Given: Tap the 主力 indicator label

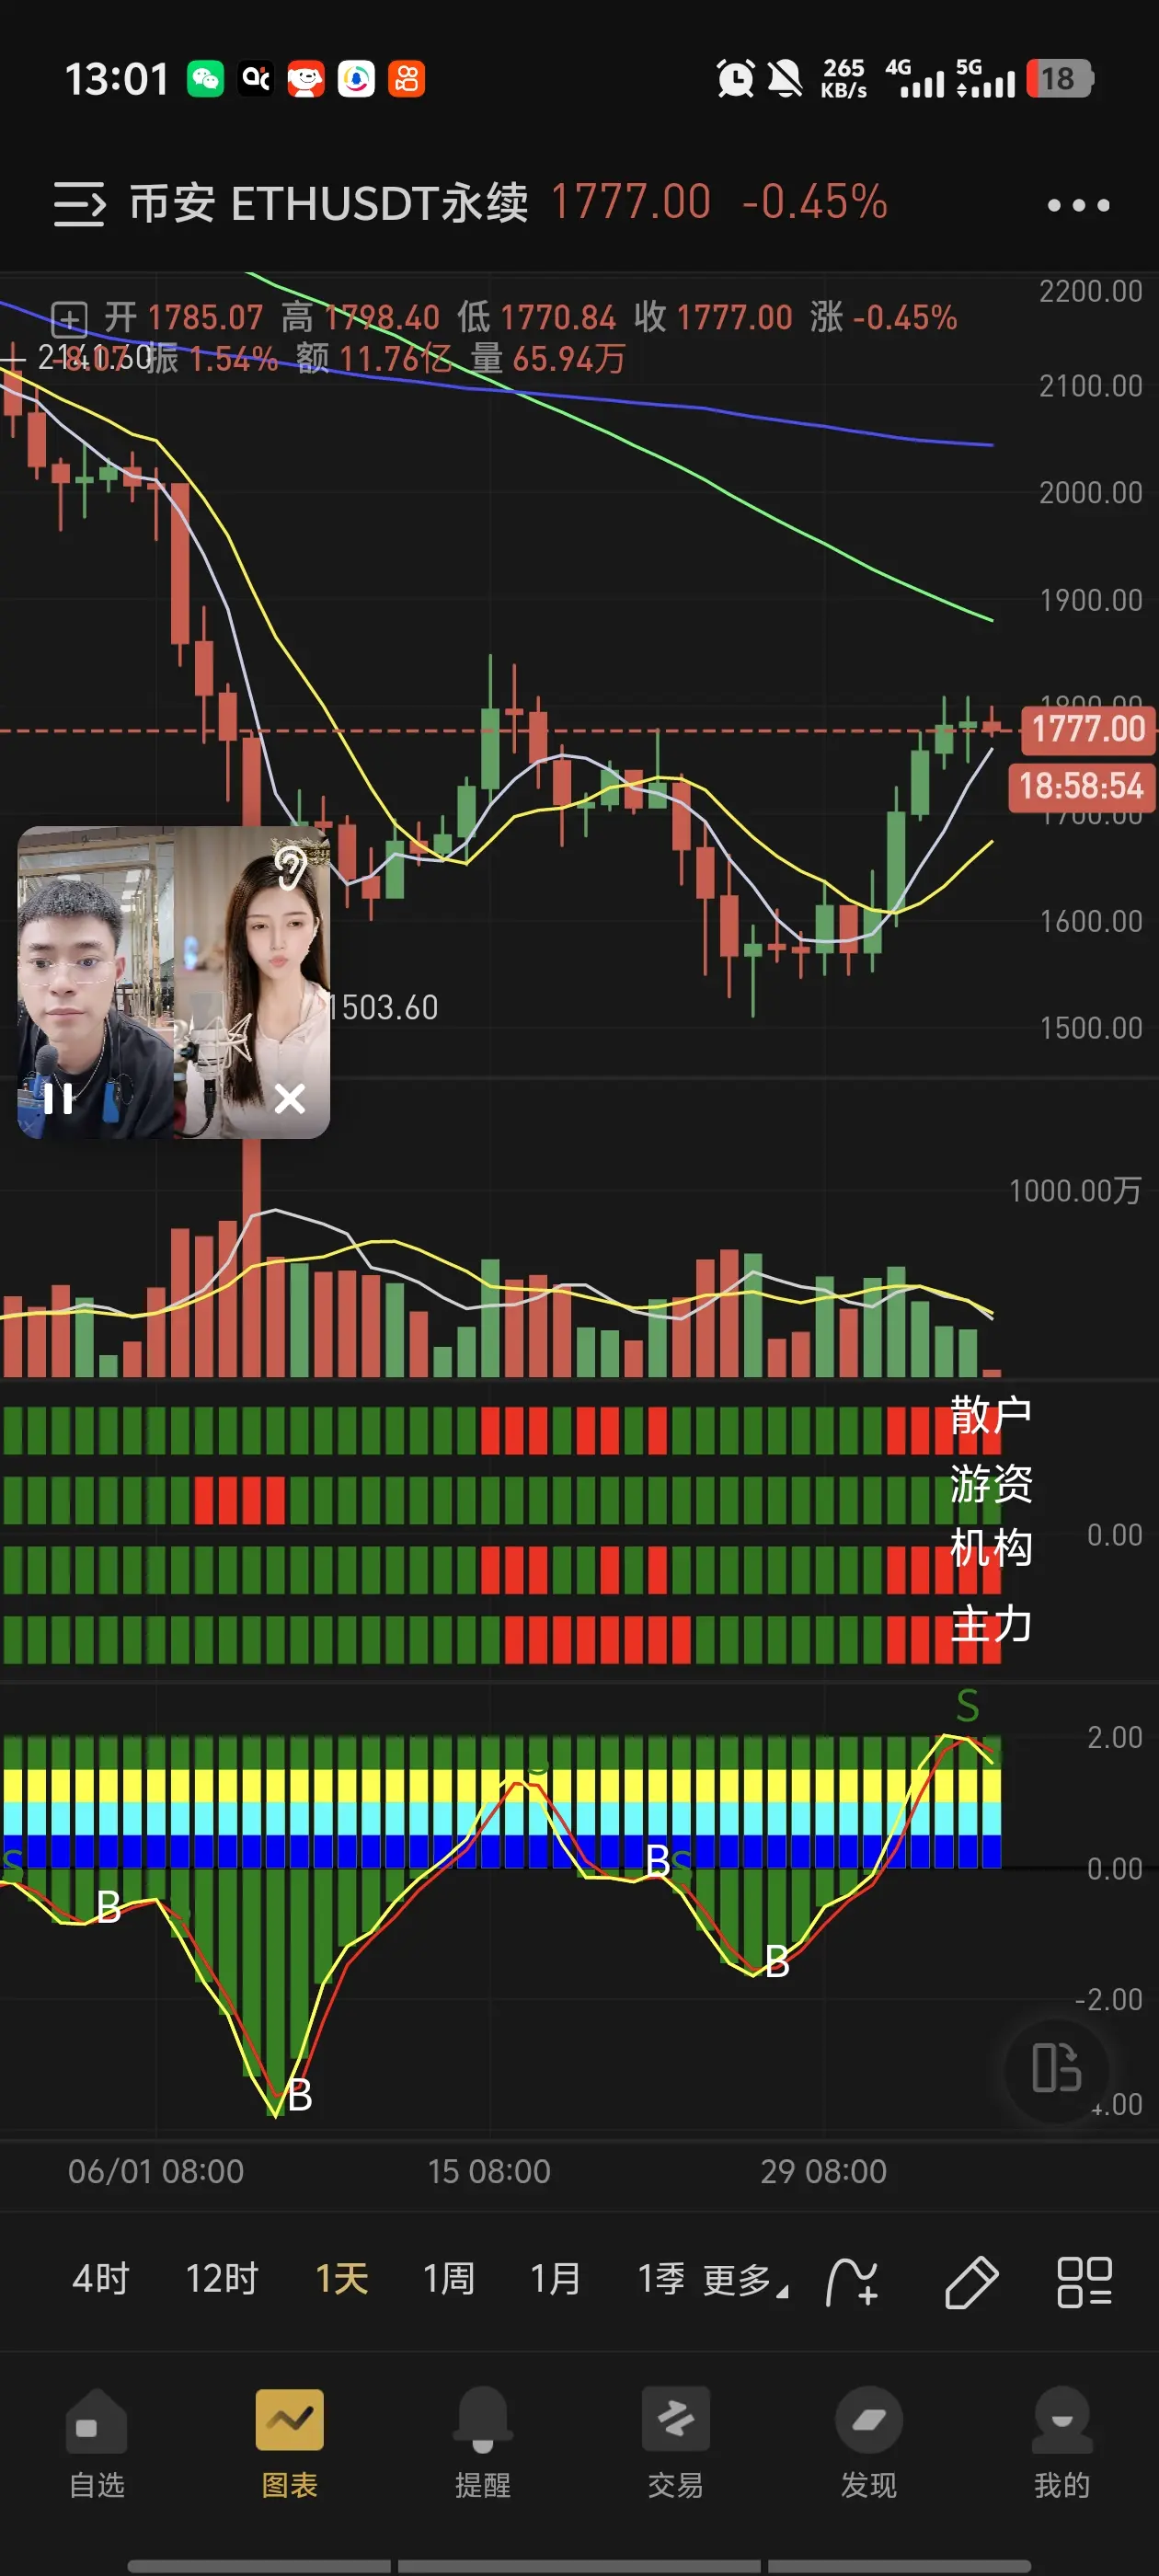Looking at the screenshot, I should [x=990, y=1624].
